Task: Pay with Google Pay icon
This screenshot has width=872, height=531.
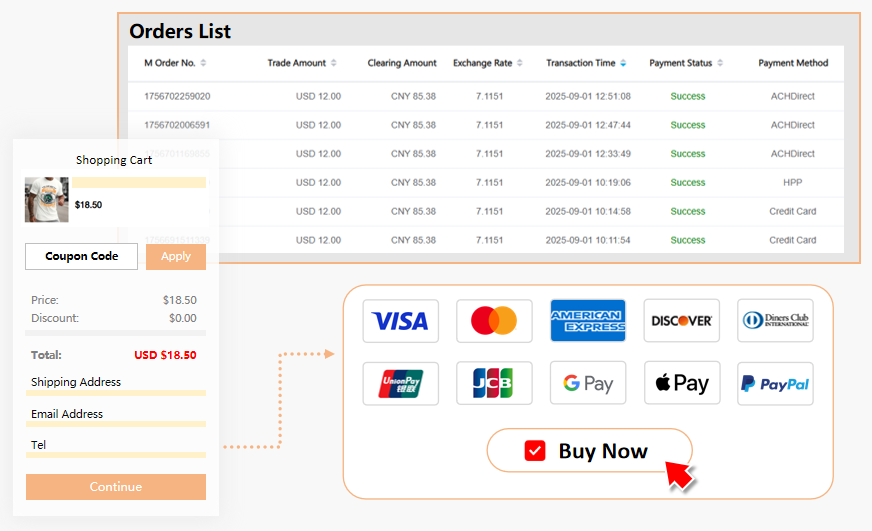Action: [x=588, y=383]
